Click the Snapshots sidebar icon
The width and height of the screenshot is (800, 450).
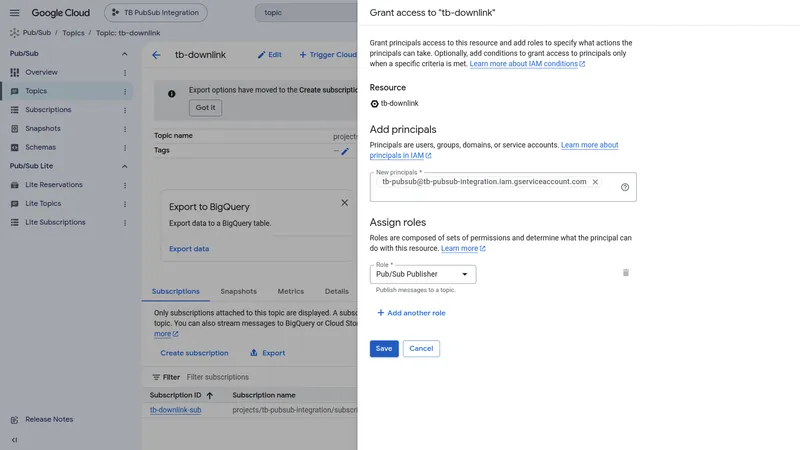point(14,129)
